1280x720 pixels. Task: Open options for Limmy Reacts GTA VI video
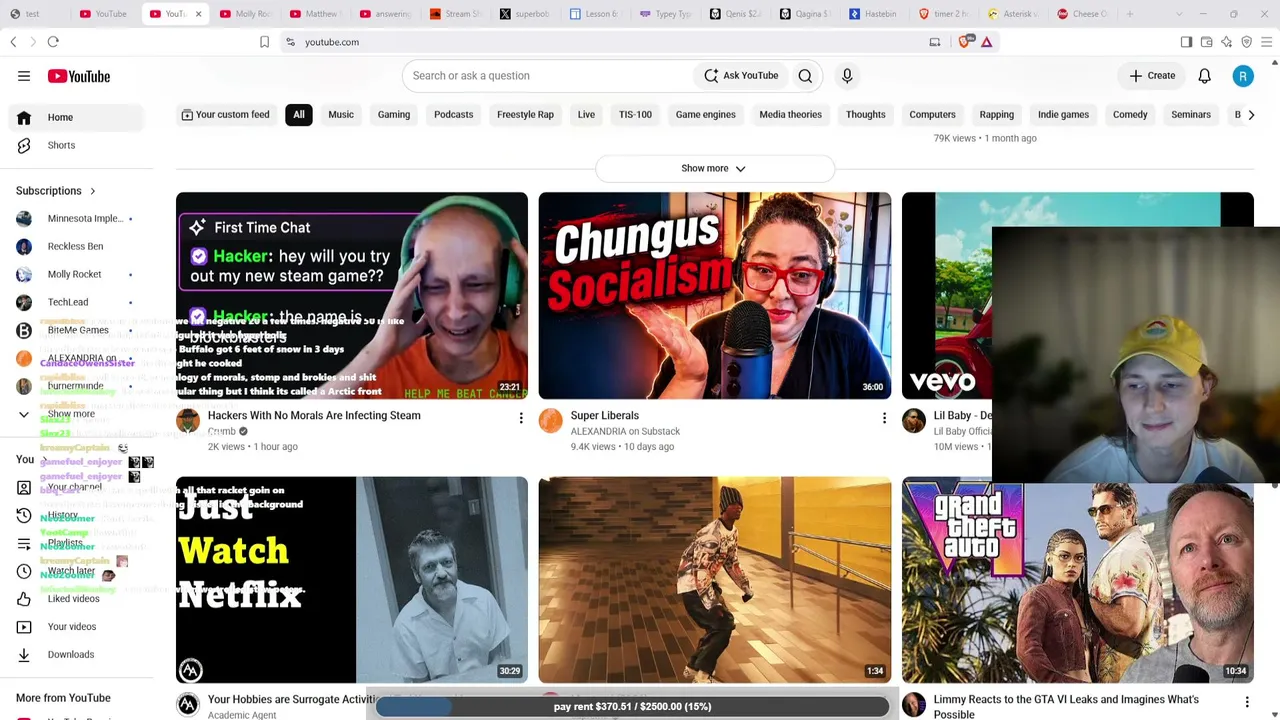pyautogui.click(x=1247, y=702)
